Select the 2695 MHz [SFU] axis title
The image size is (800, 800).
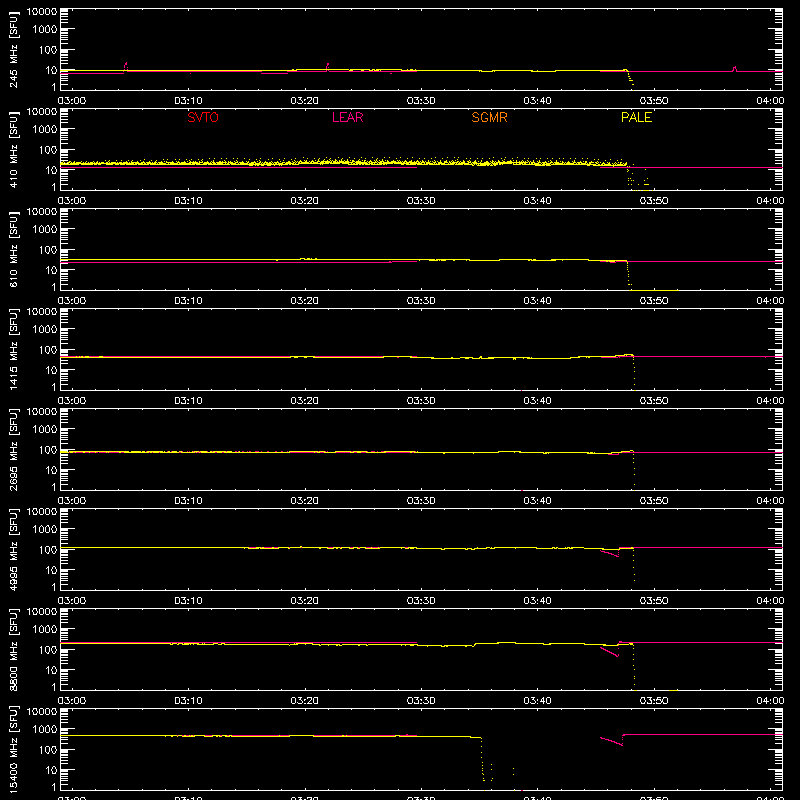[x=14, y=449]
